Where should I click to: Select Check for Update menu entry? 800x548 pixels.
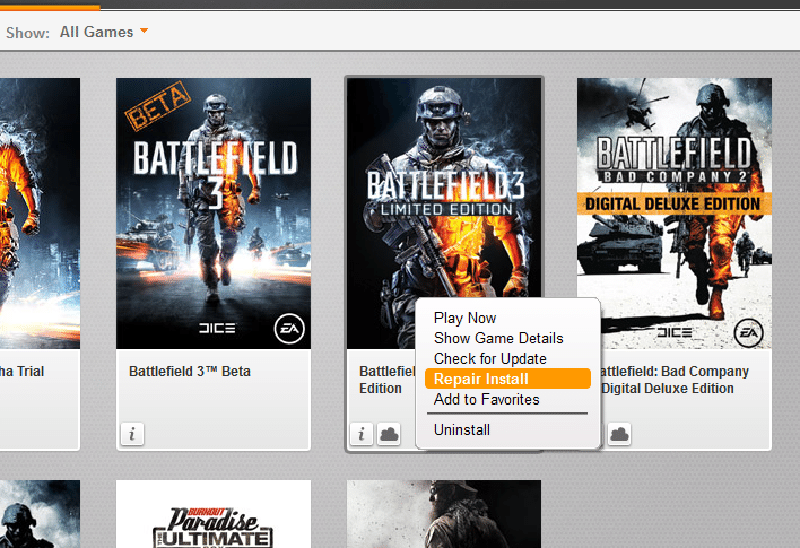coord(490,359)
